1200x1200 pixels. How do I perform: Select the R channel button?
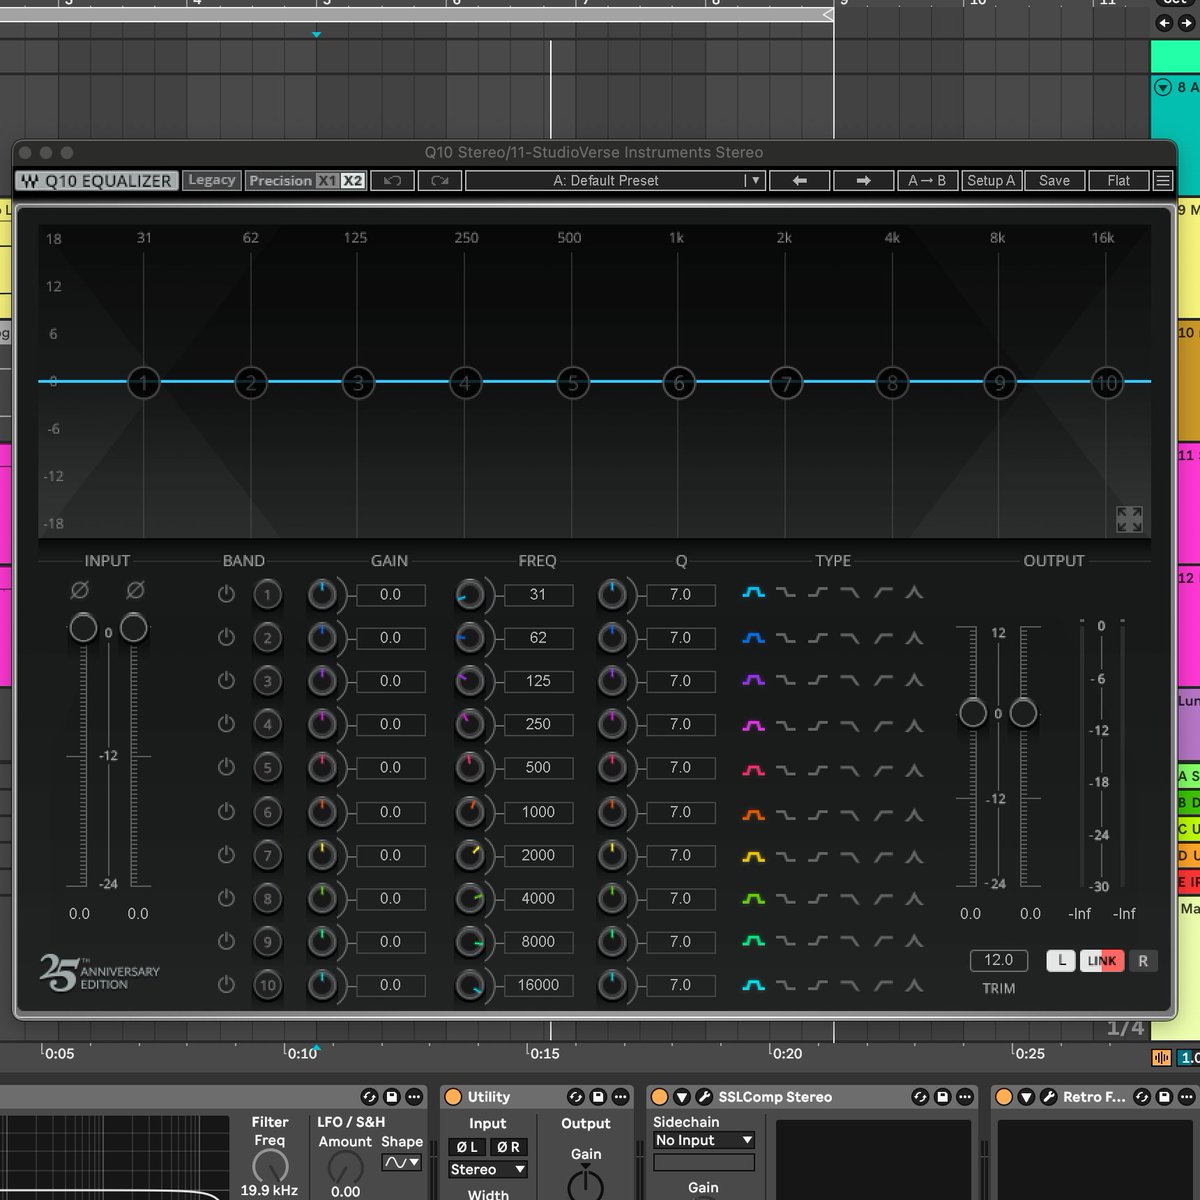click(x=1143, y=961)
